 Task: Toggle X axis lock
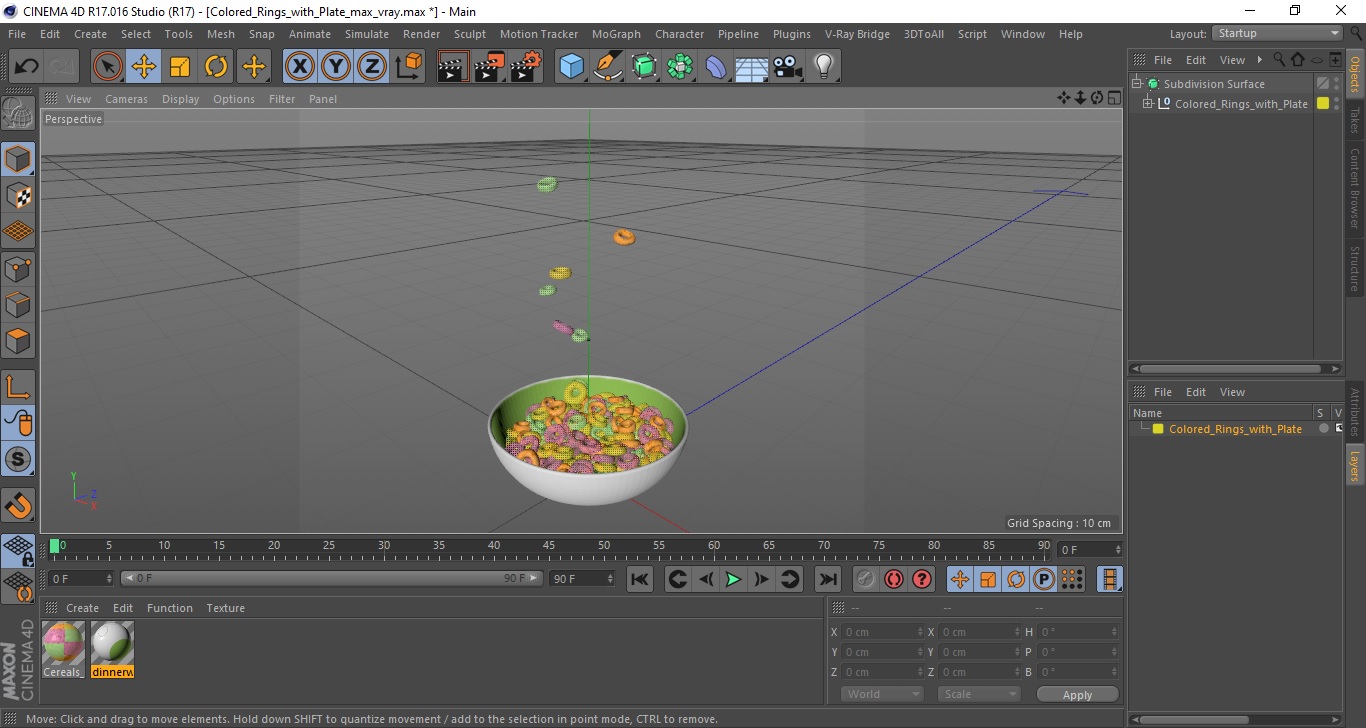299,67
